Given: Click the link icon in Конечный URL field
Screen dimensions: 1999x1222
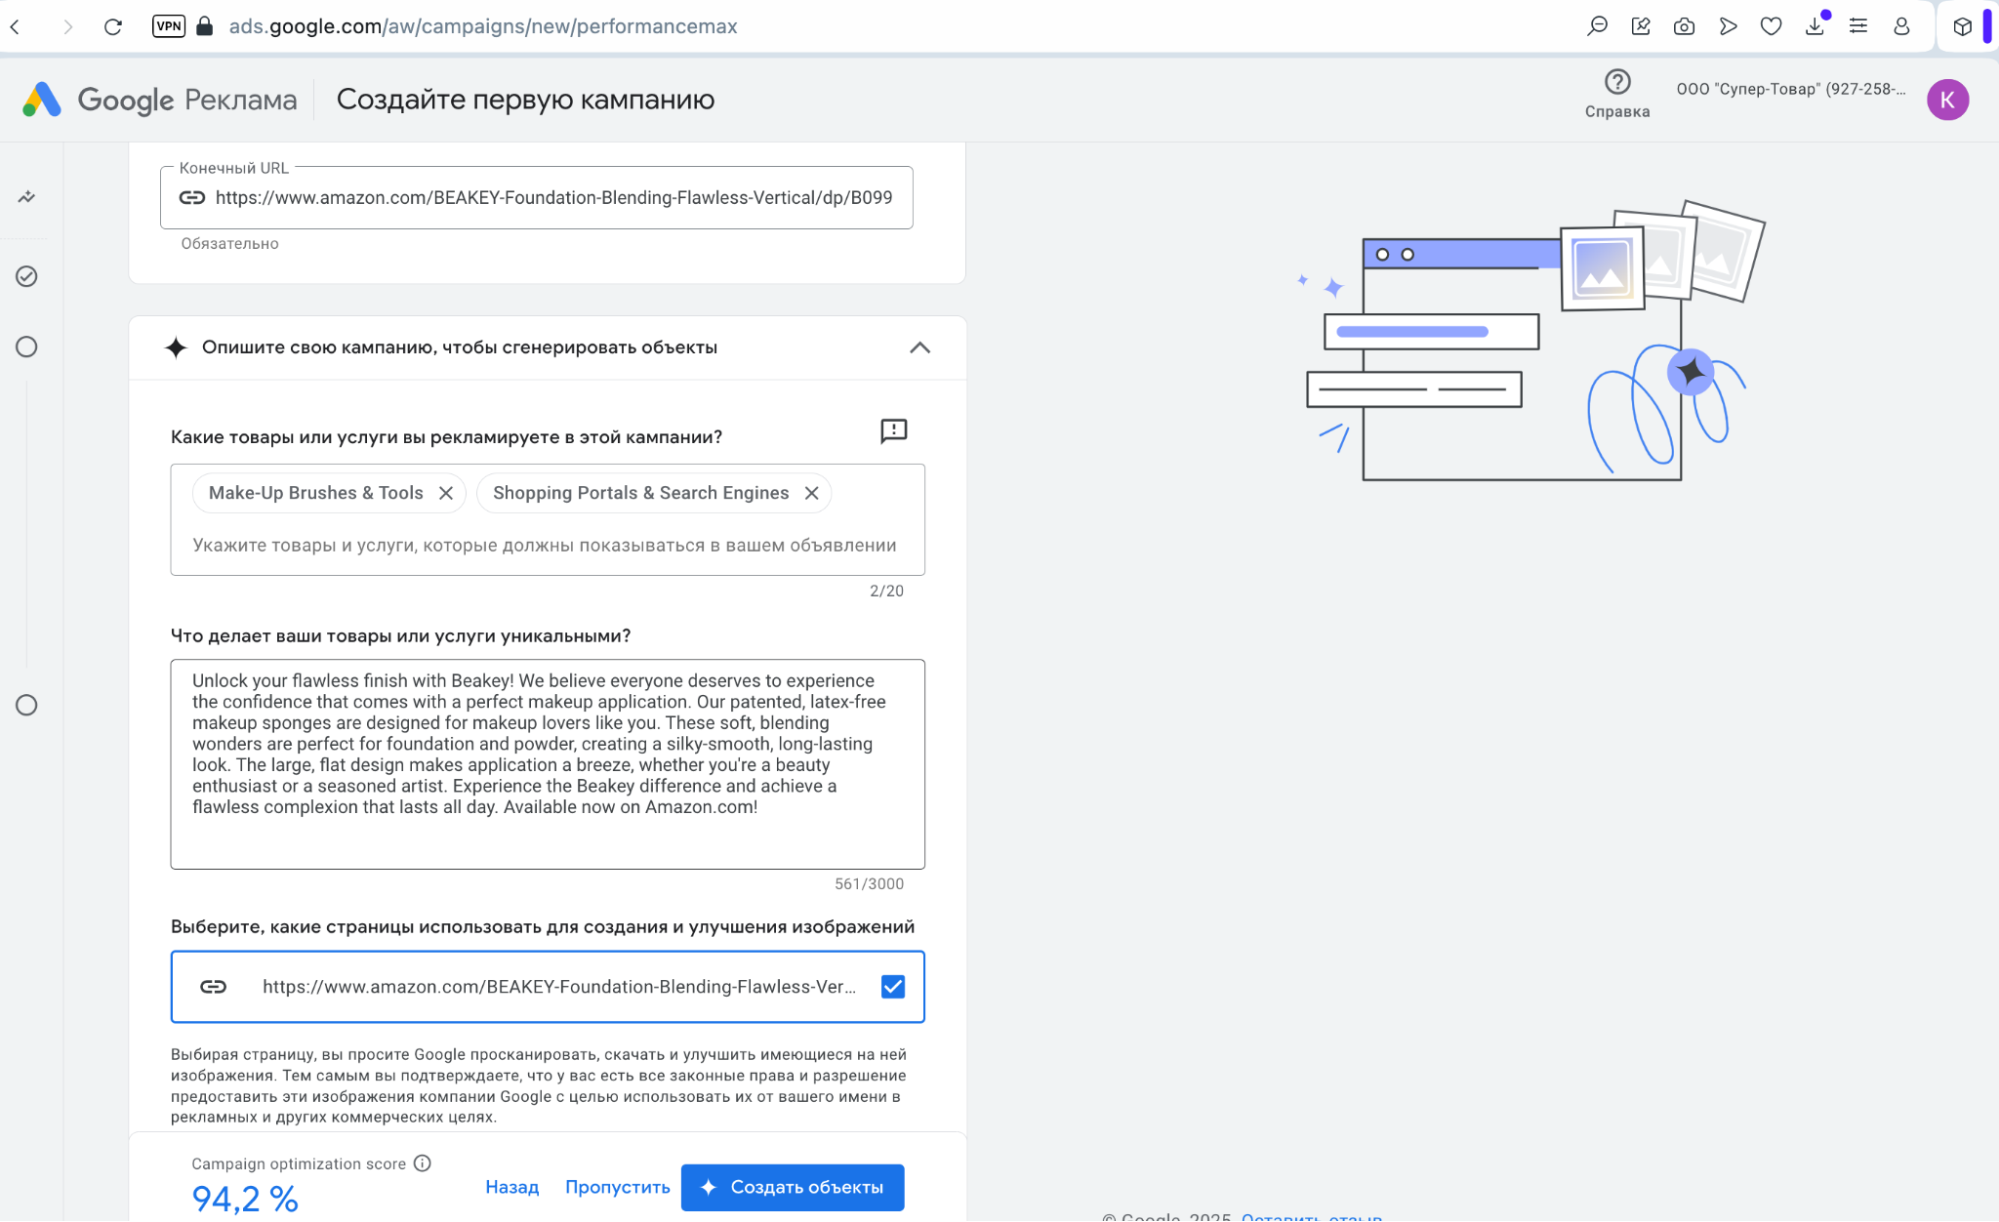Looking at the screenshot, I should click(192, 198).
